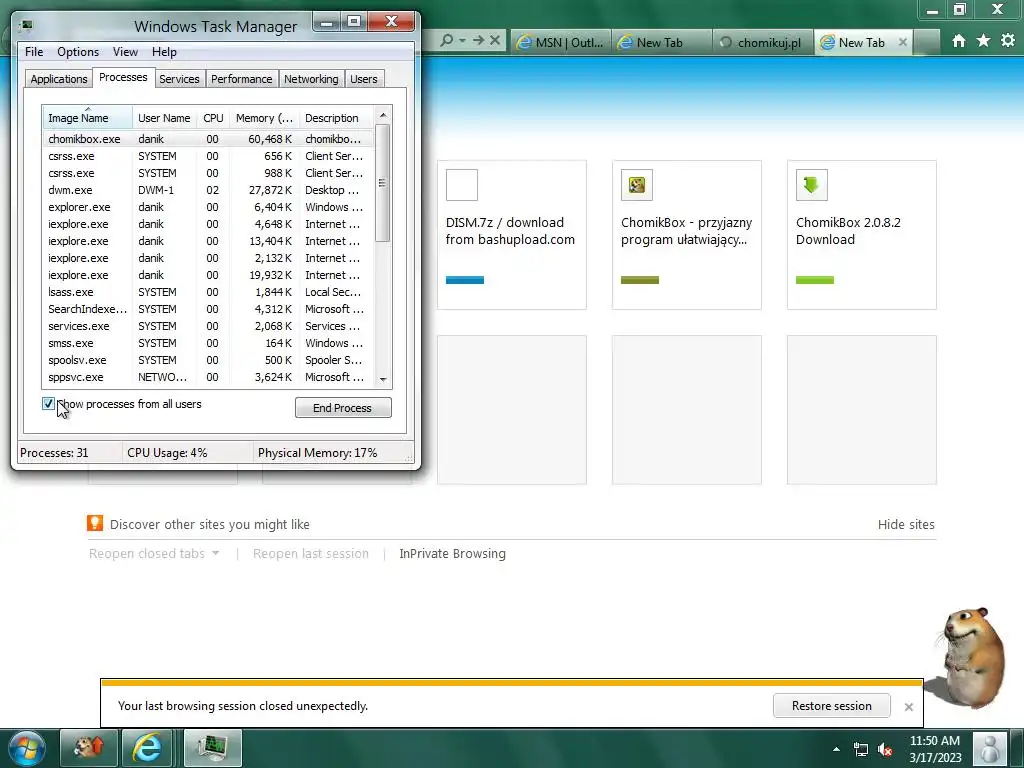Image resolution: width=1024 pixels, height=768 pixels.
Task: Open the blank new tab button in IE
Action: [926, 42]
